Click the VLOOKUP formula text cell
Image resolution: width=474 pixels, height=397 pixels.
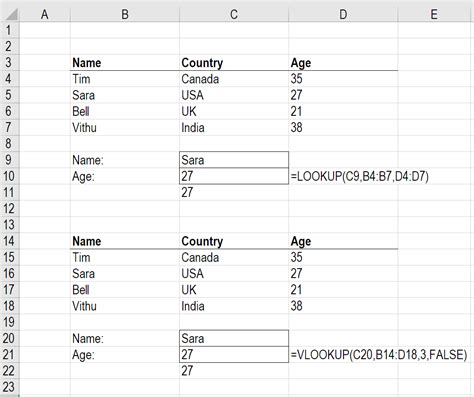pyautogui.click(x=379, y=354)
